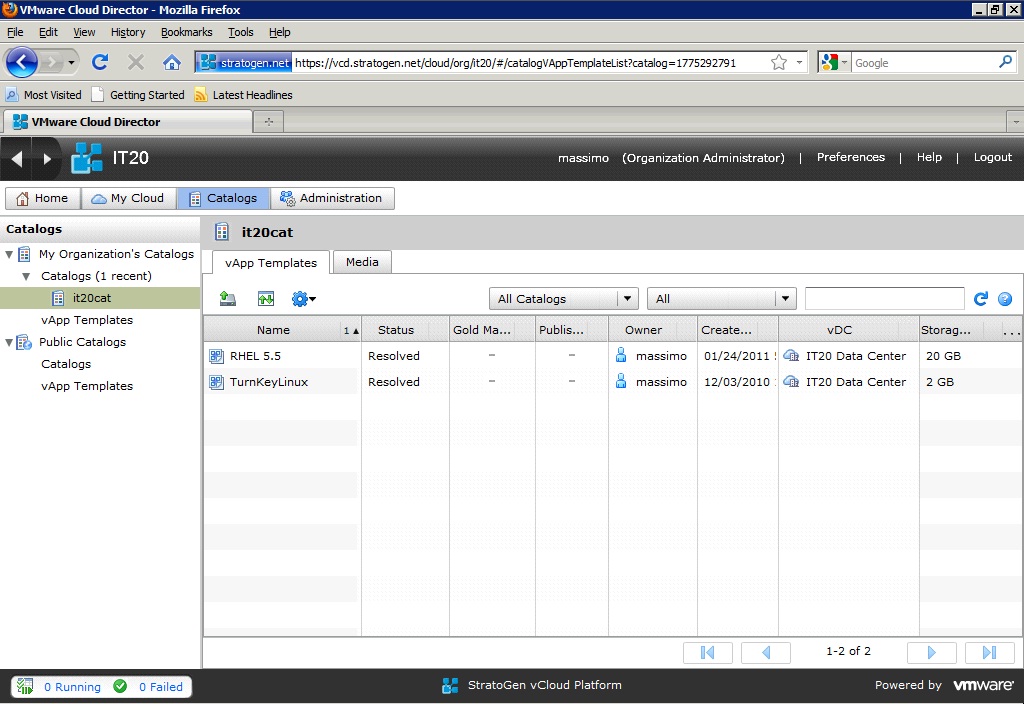Reload the page in Firefox
1024x704 pixels.
click(100, 62)
